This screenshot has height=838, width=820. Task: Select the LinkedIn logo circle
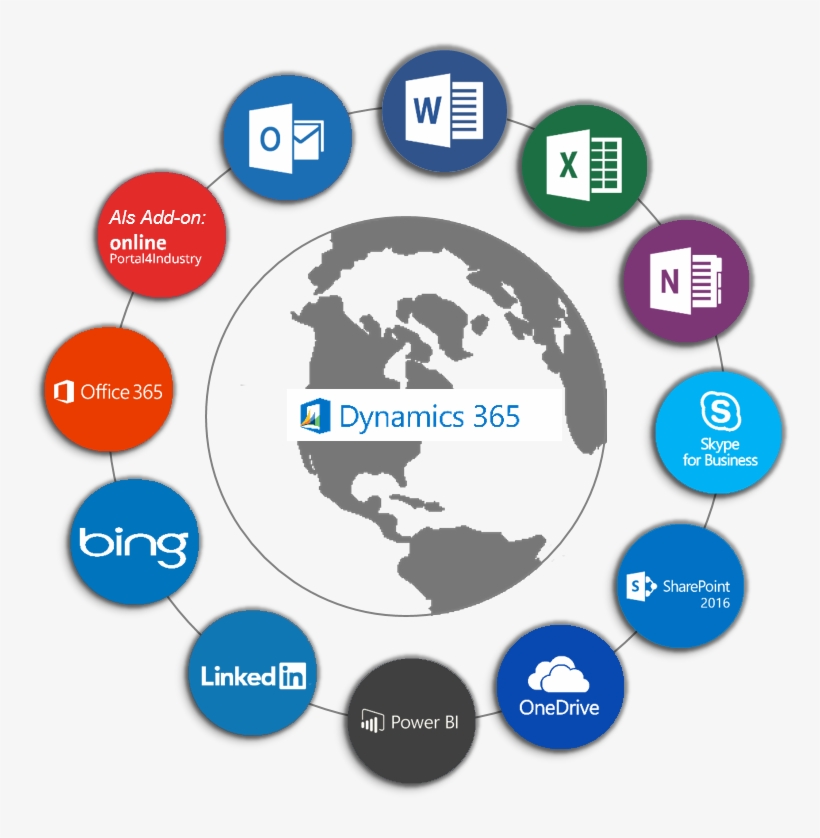point(253,675)
